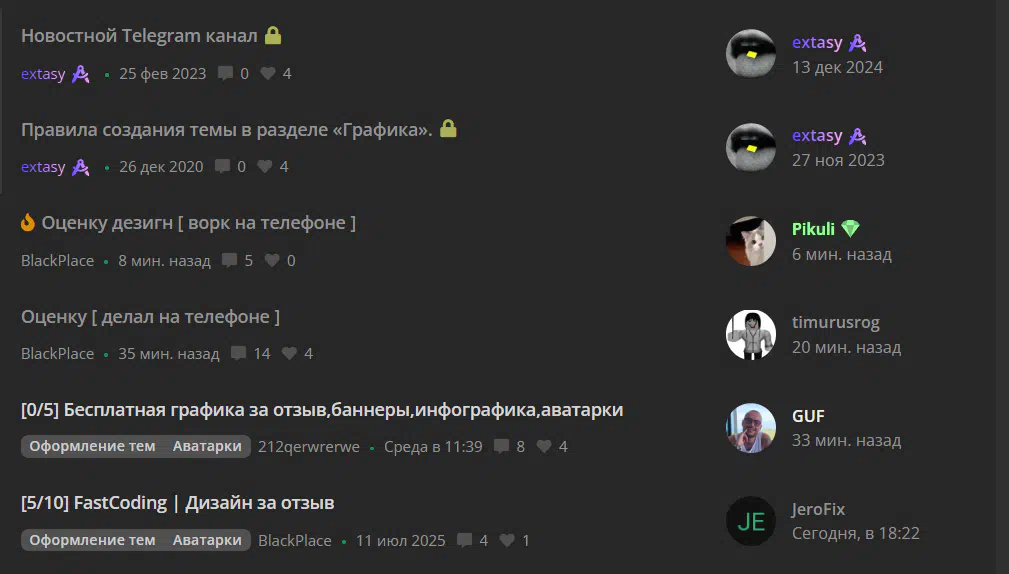
Task: Click the flame icon before Оценку дезигн
Action: click(x=28, y=223)
